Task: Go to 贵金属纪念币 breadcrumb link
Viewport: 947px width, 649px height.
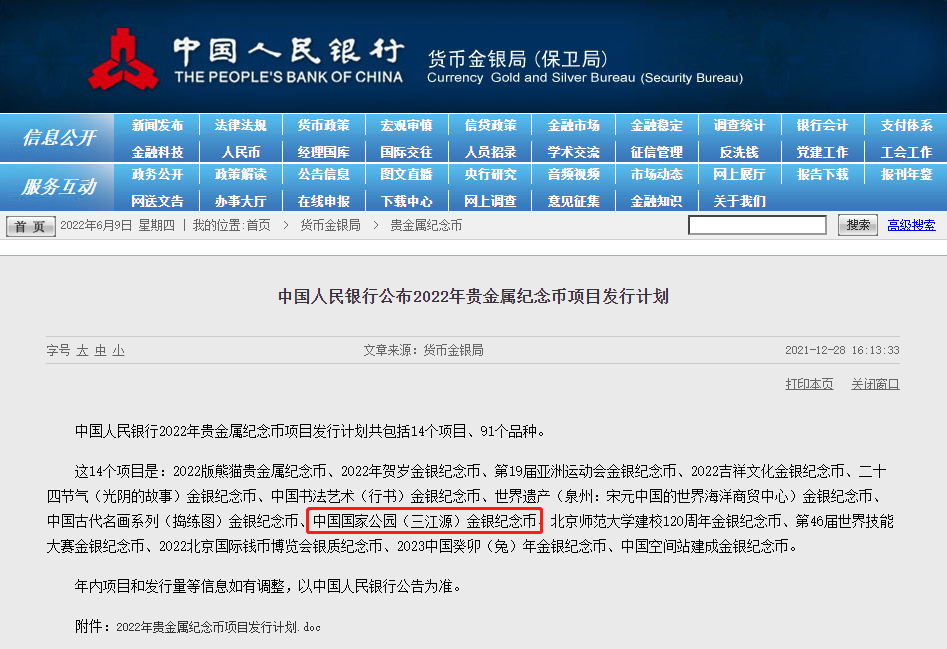Action: (x=426, y=226)
